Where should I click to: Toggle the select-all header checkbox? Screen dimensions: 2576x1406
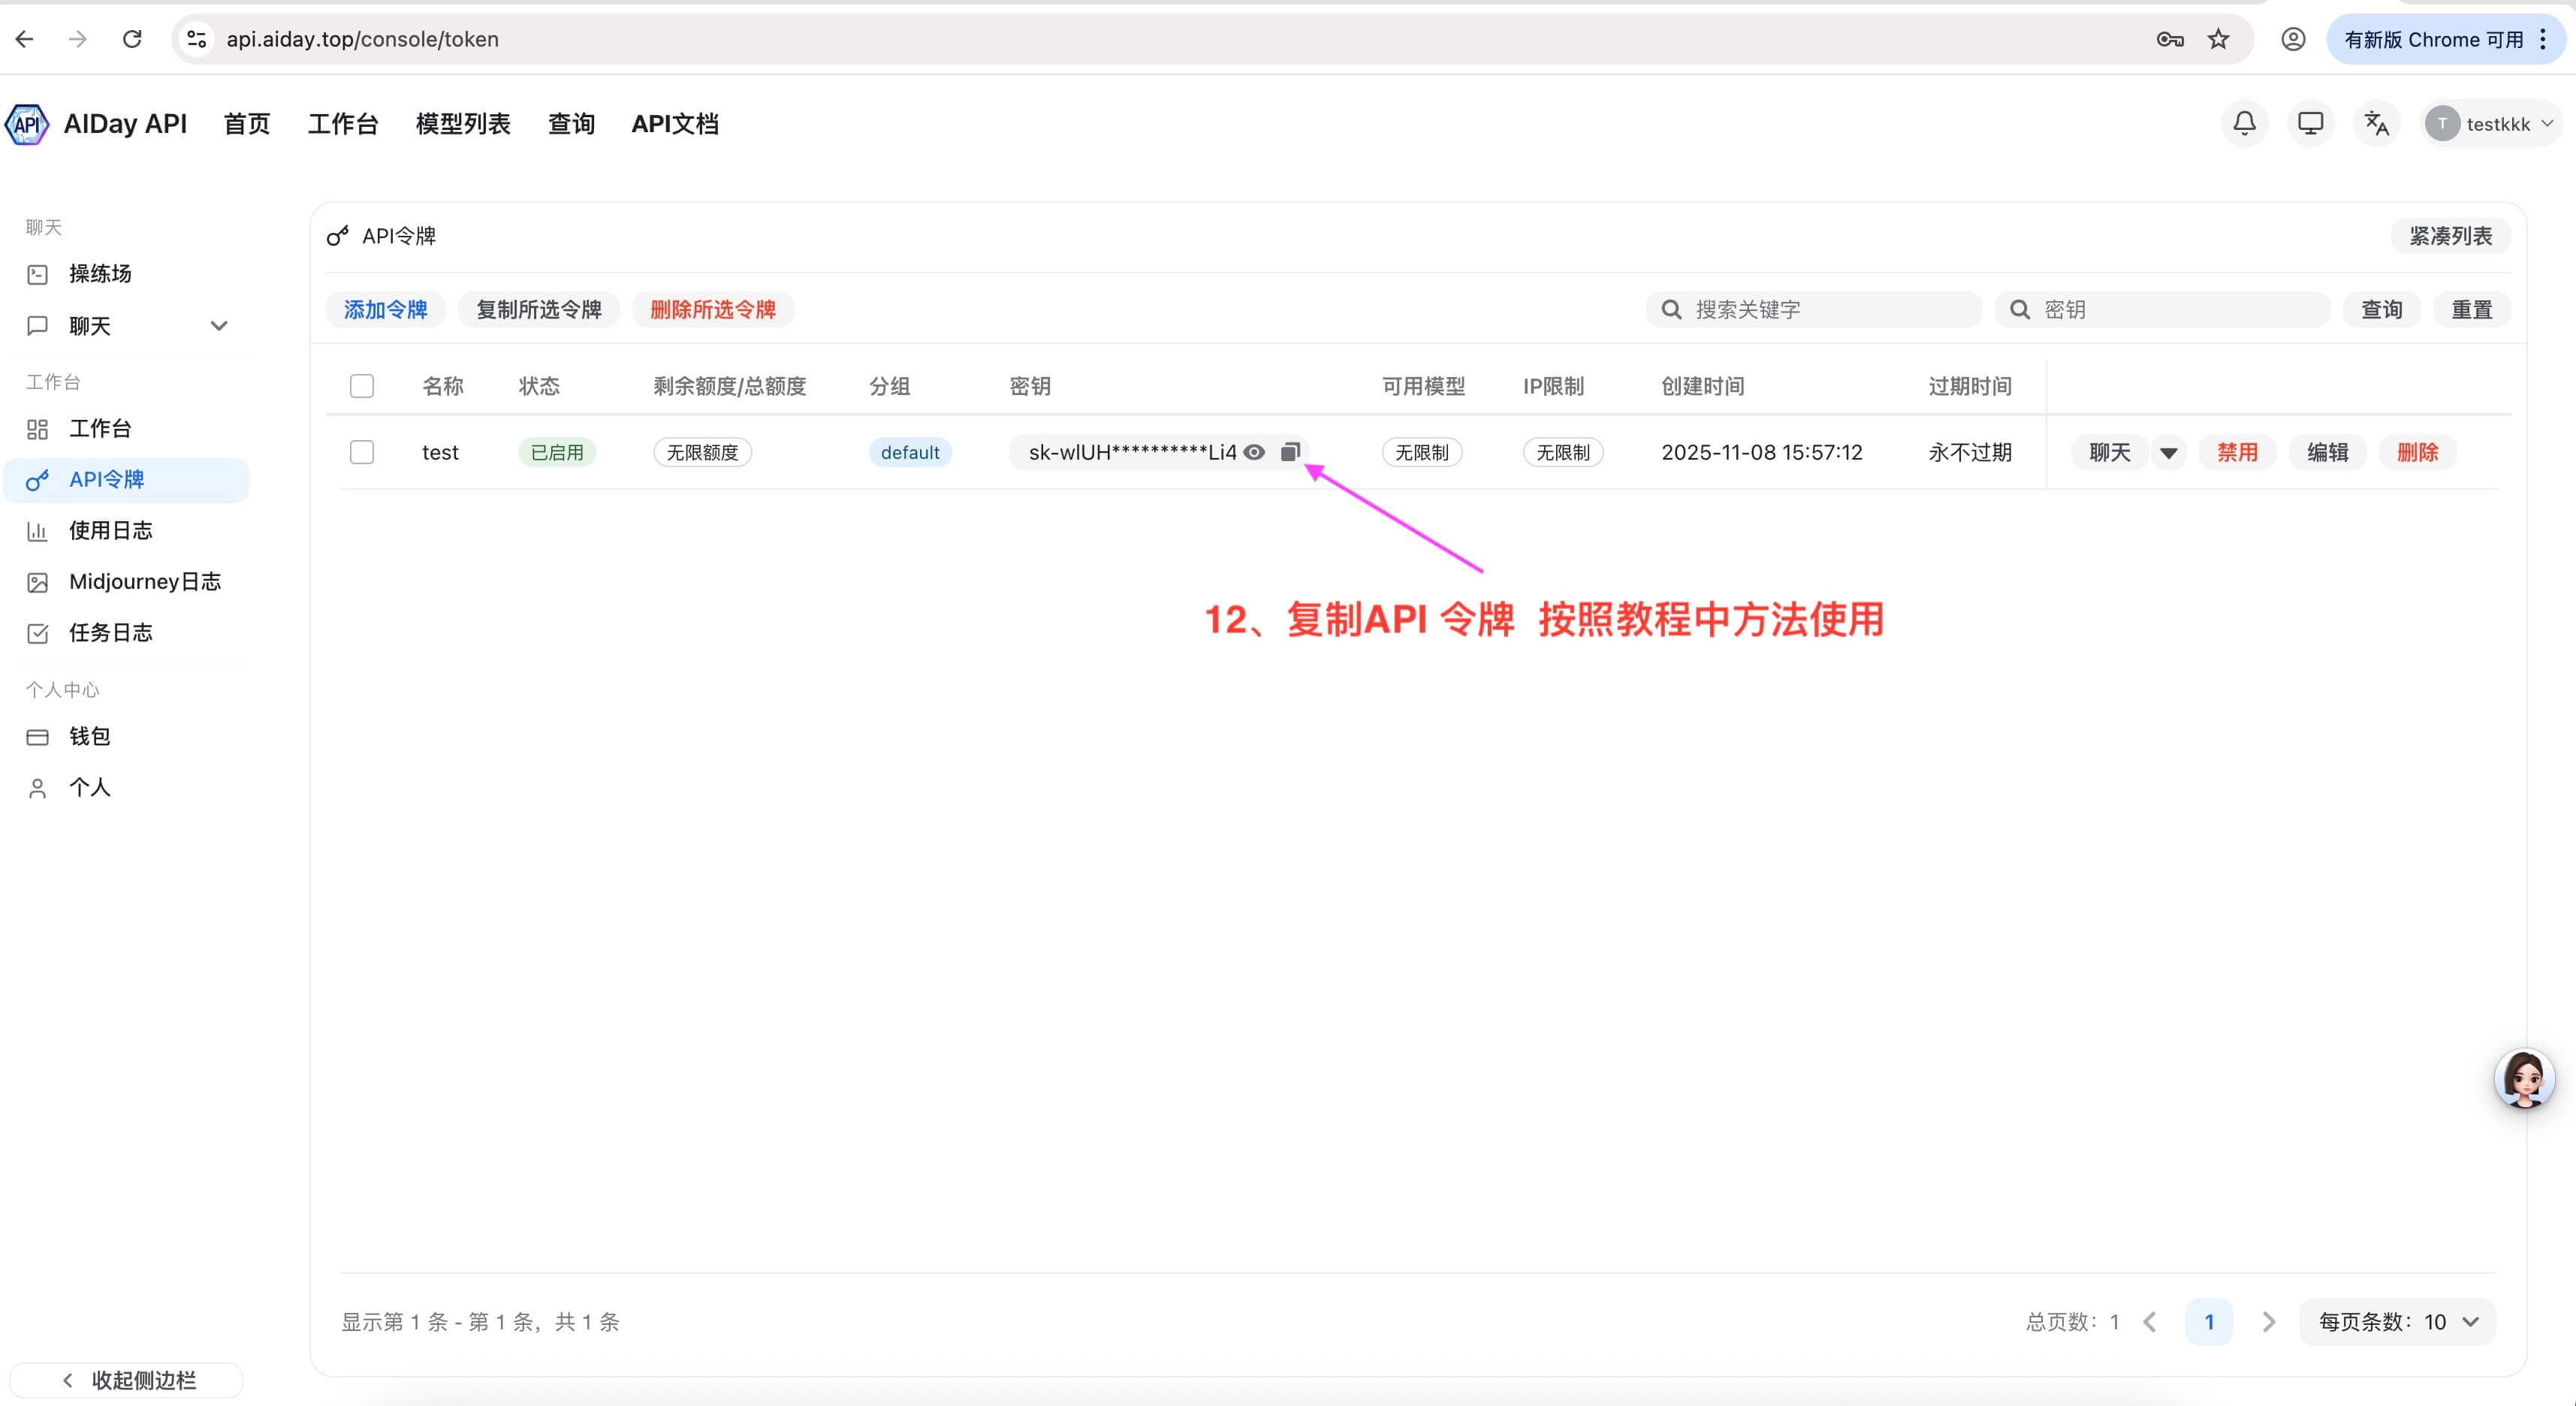point(362,386)
